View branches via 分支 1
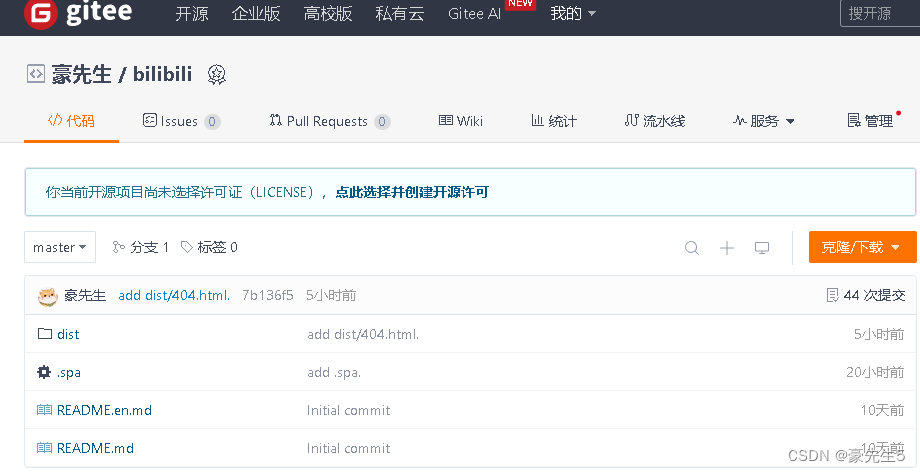920x473 pixels. [x=141, y=247]
